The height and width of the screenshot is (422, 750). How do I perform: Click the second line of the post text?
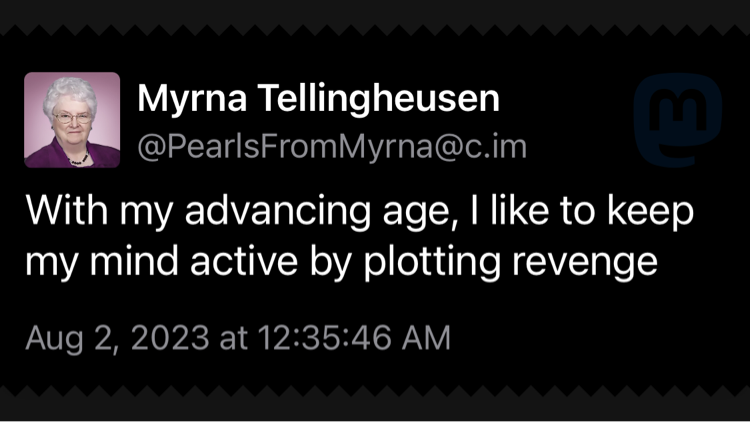pyautogui.click(x=340, y=262)
